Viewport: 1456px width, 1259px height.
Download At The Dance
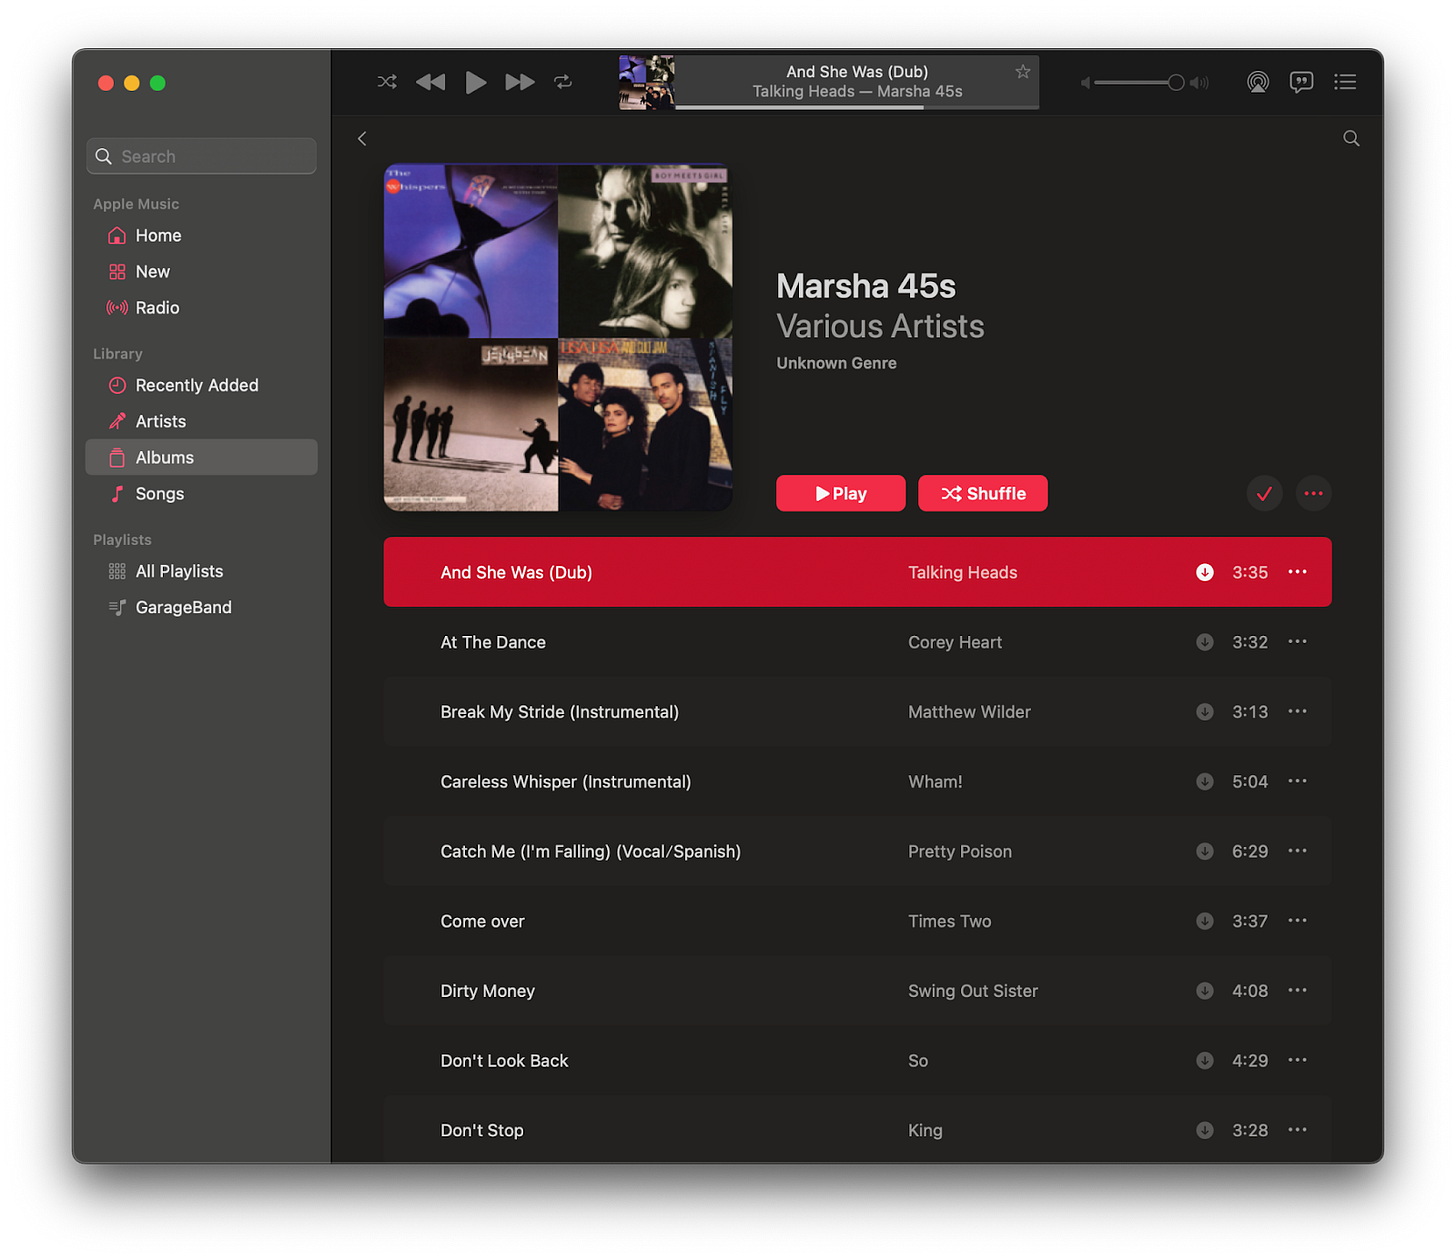point(1204,642)
